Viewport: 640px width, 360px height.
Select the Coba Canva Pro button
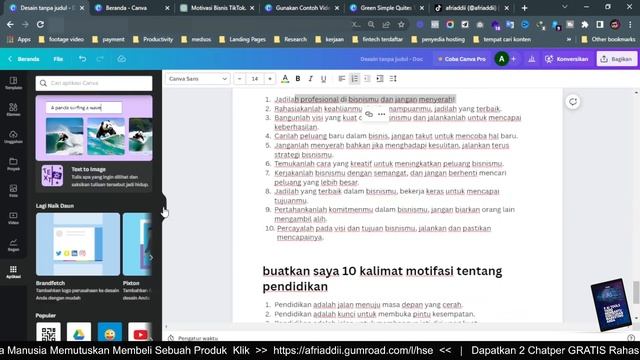462,59
